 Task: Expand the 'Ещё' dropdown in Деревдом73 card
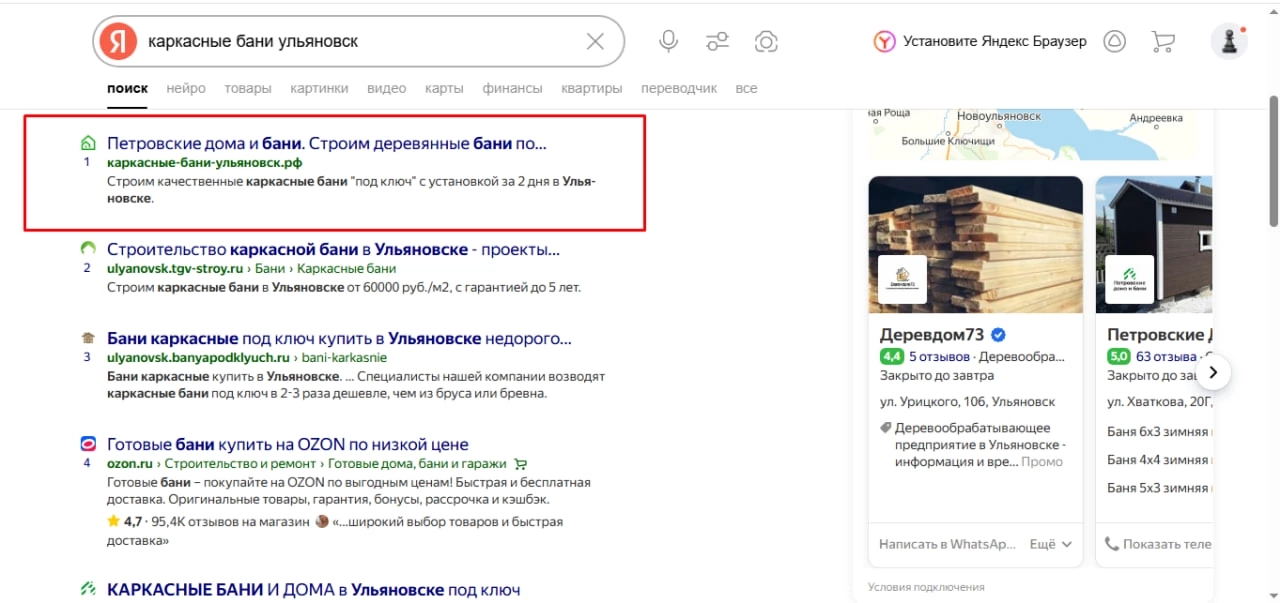click(x=1051, y=544)
